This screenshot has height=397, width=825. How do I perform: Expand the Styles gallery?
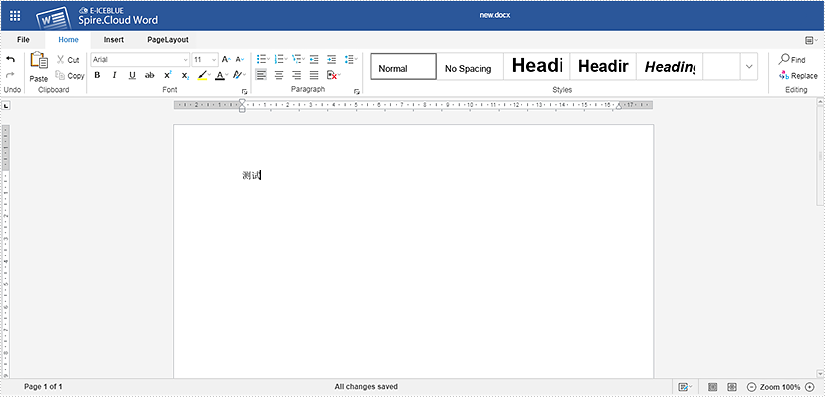[749, 67]
